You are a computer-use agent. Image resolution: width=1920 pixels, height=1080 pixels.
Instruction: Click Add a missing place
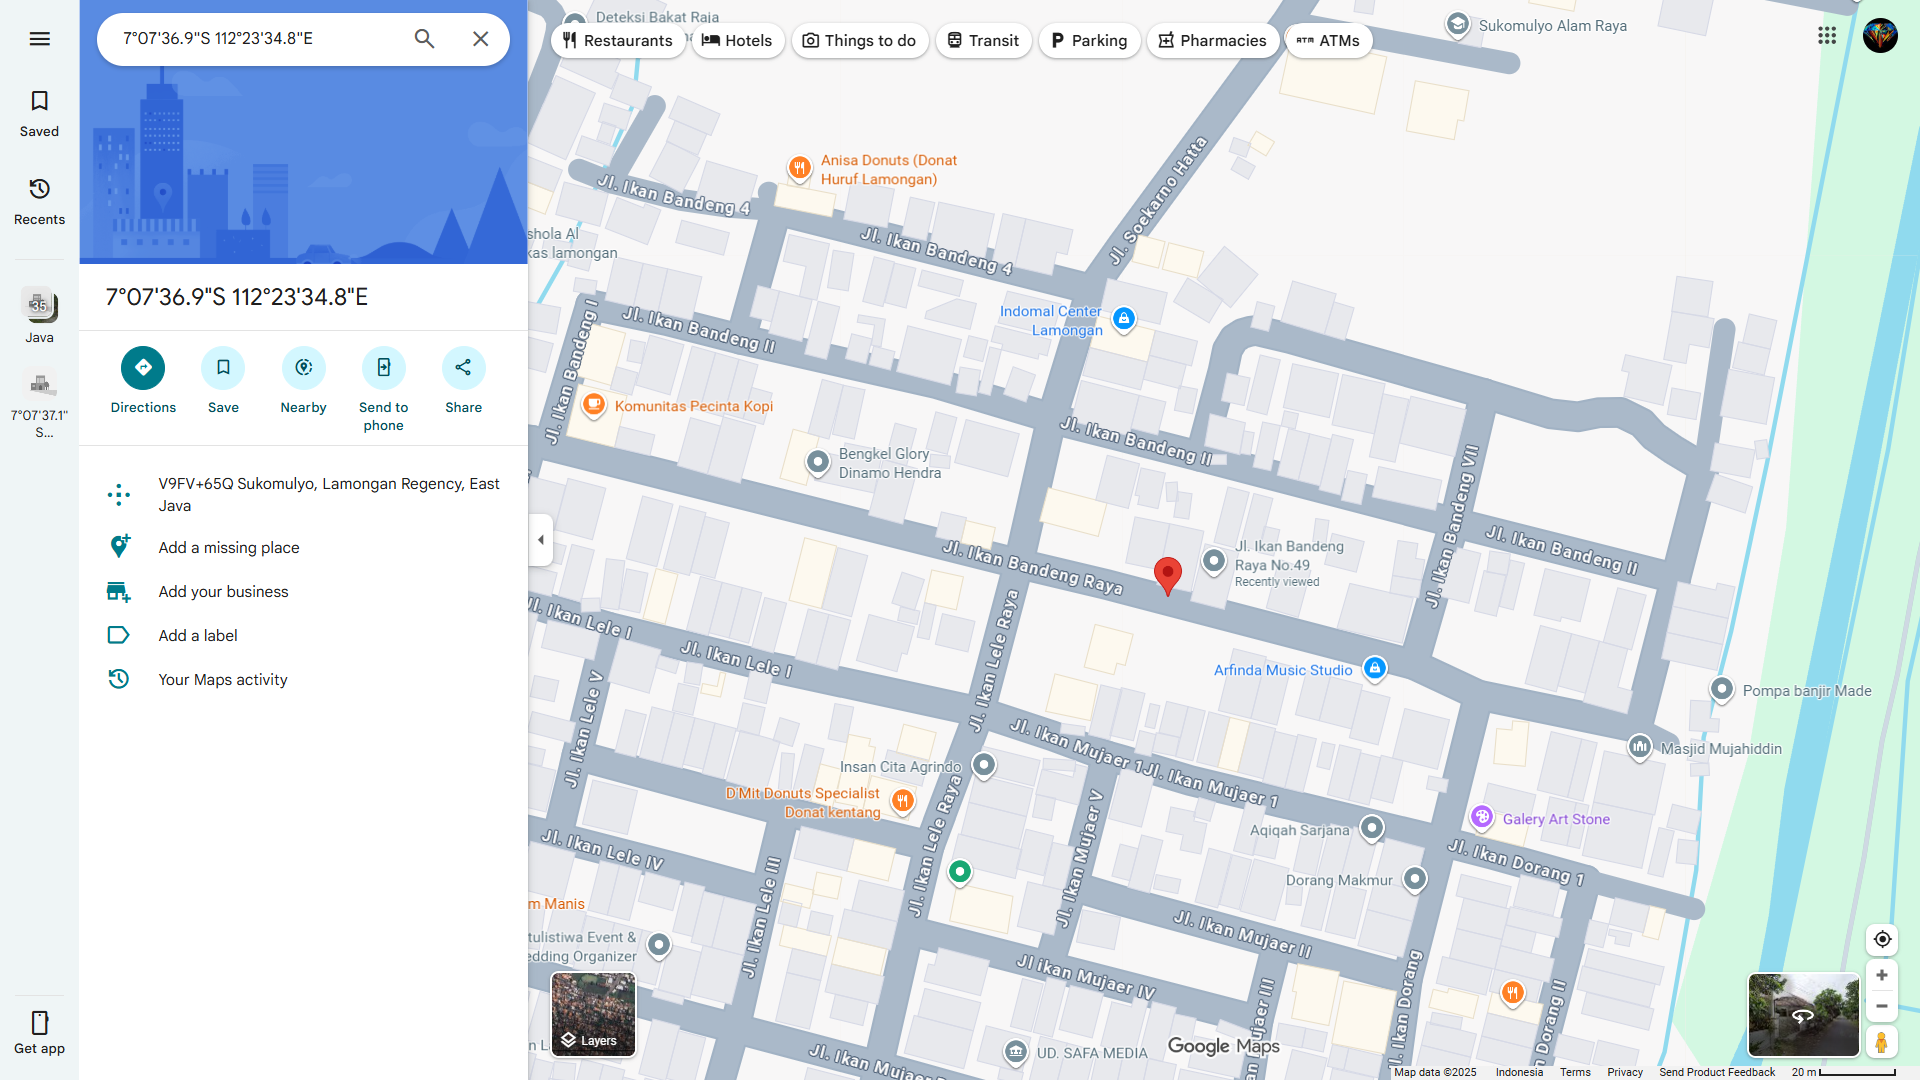pyautogui.click(x=229, y=548)
